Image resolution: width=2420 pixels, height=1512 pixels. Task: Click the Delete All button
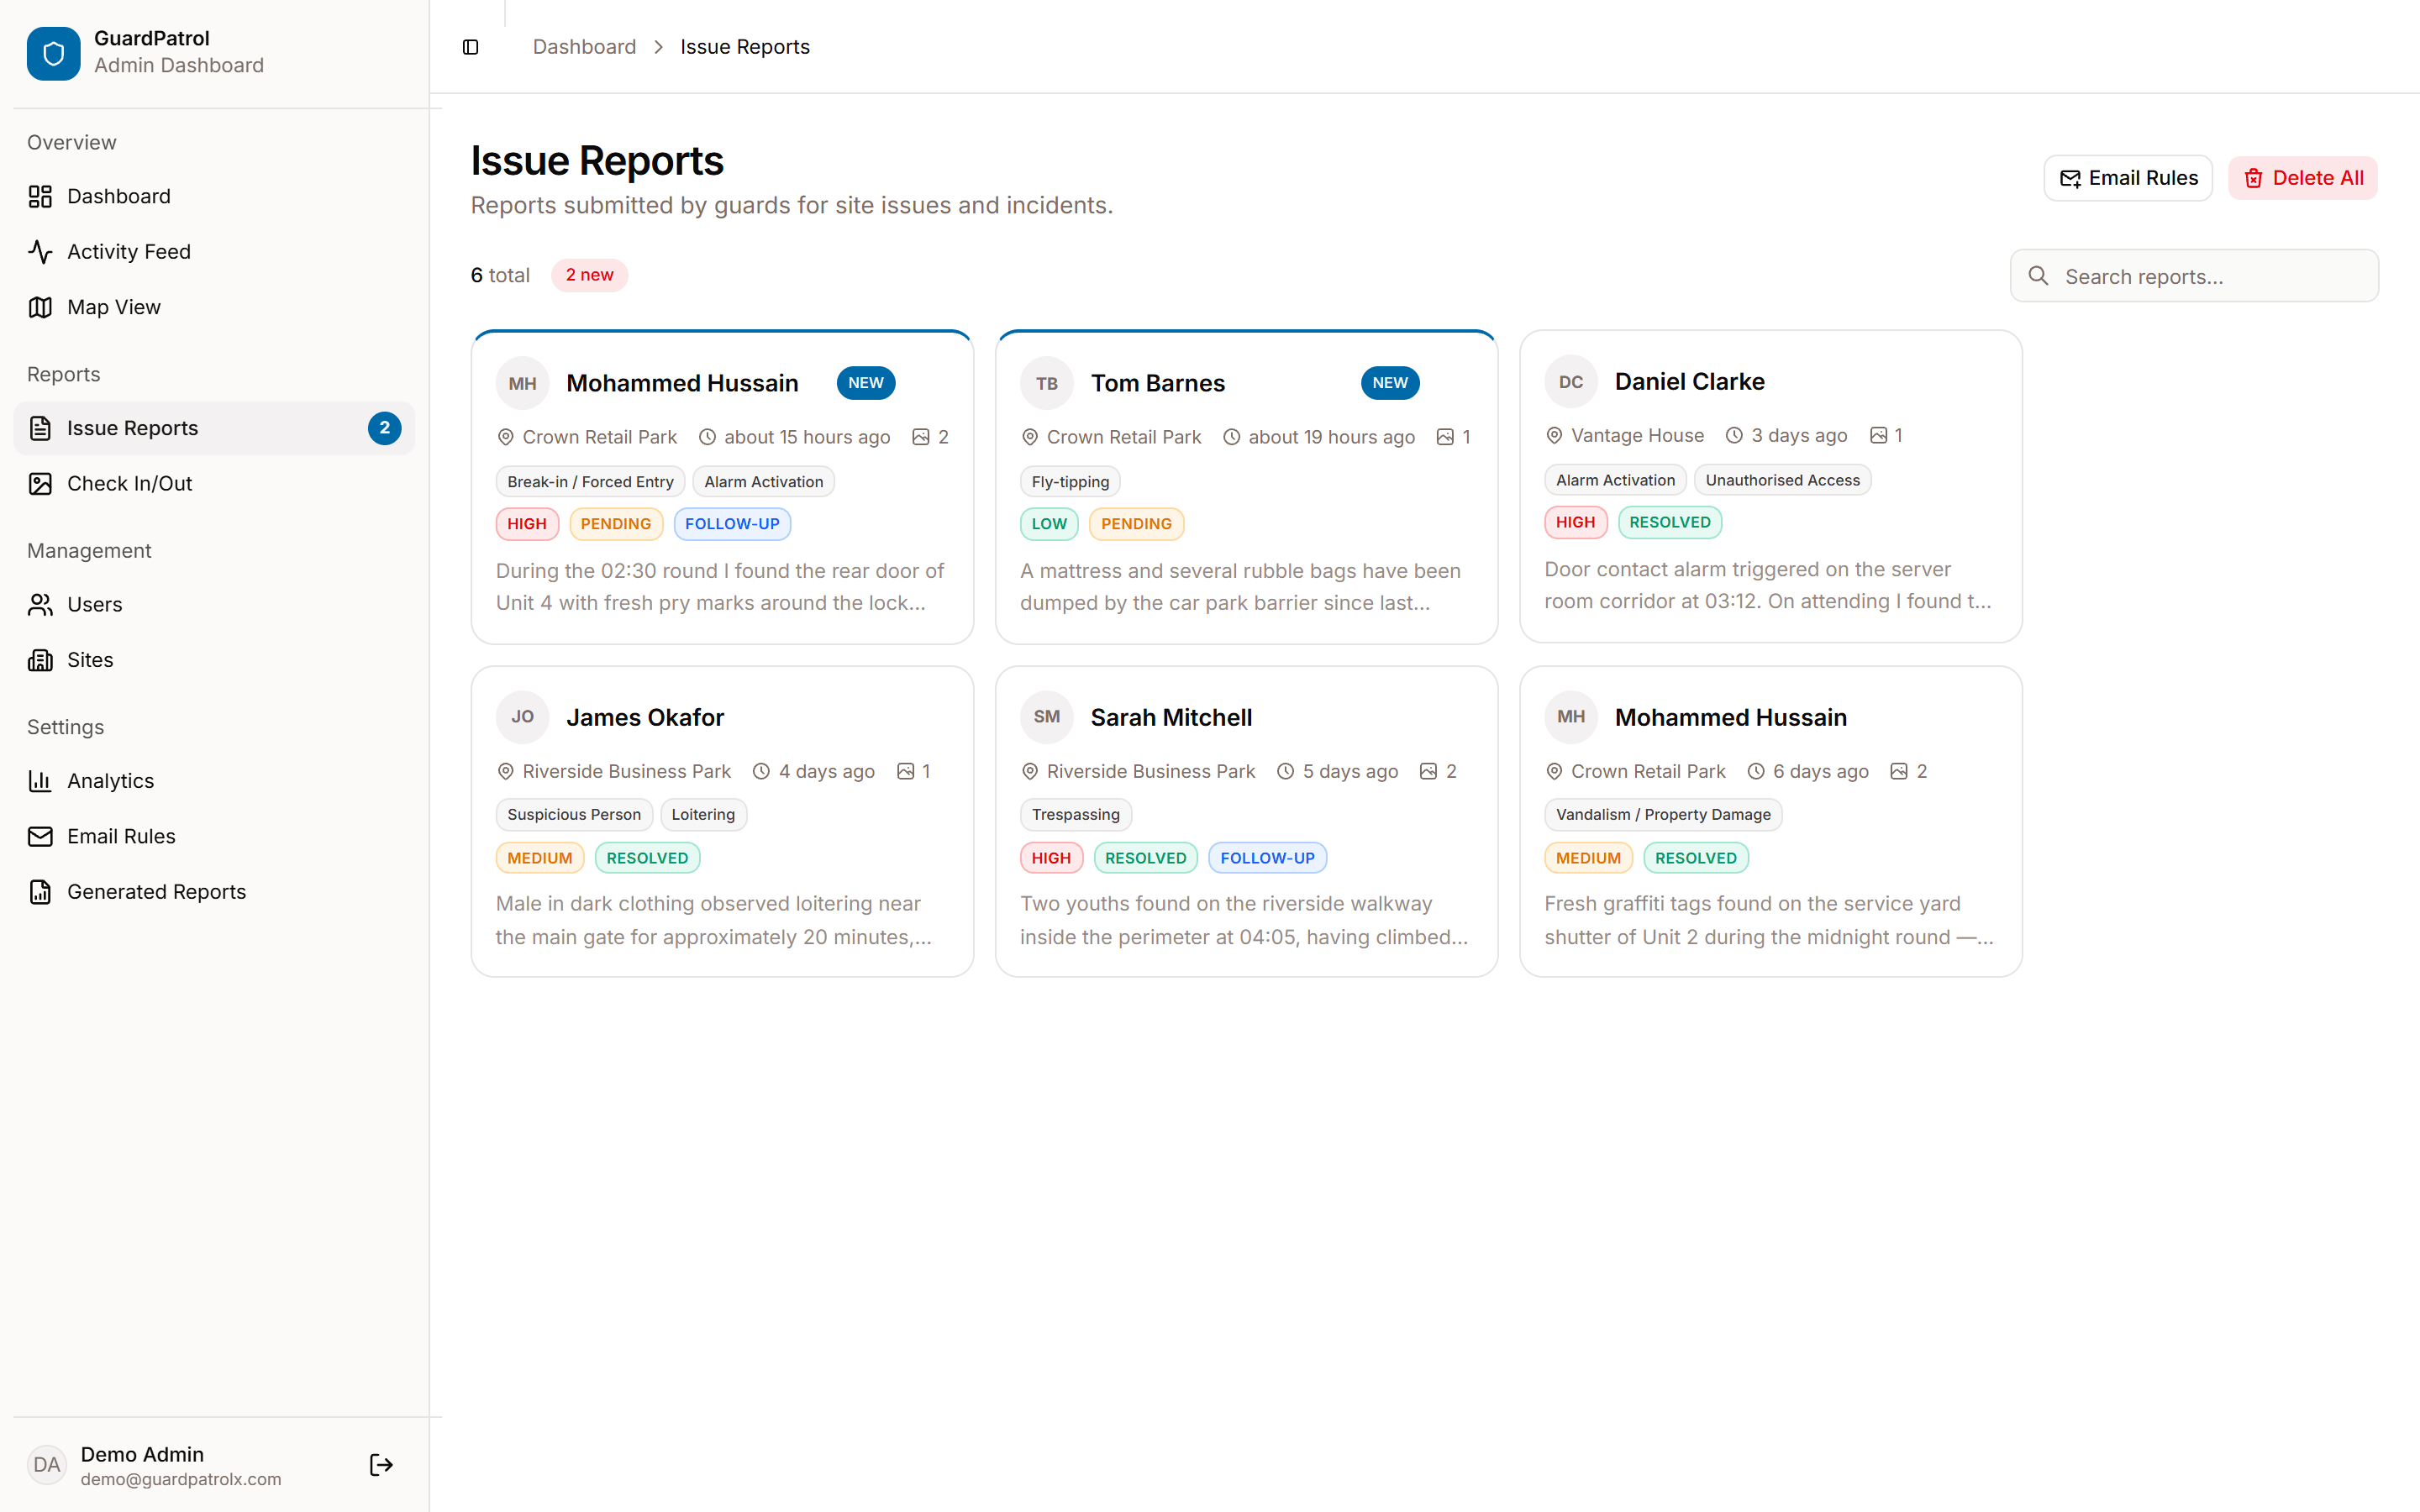click(x=2302, y=178)
